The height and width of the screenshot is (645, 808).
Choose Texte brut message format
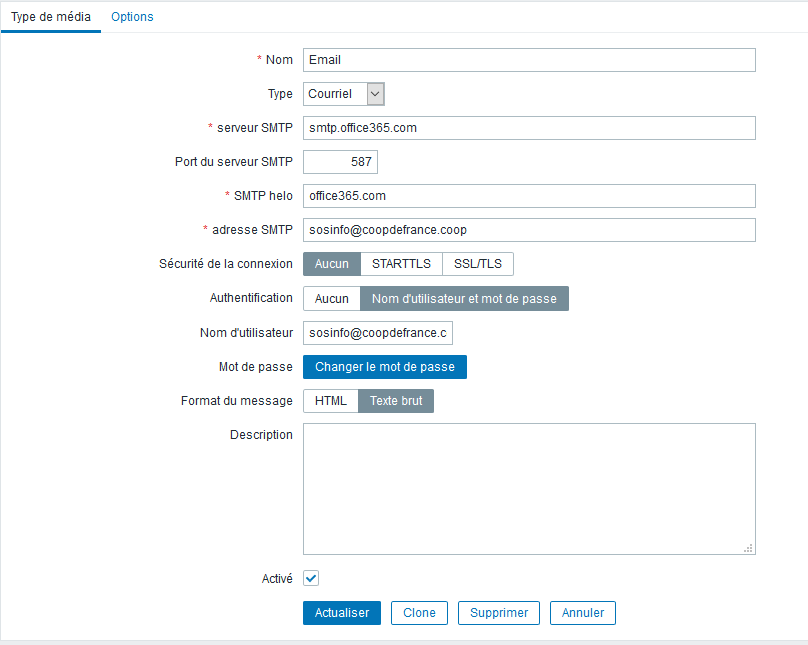396,401
